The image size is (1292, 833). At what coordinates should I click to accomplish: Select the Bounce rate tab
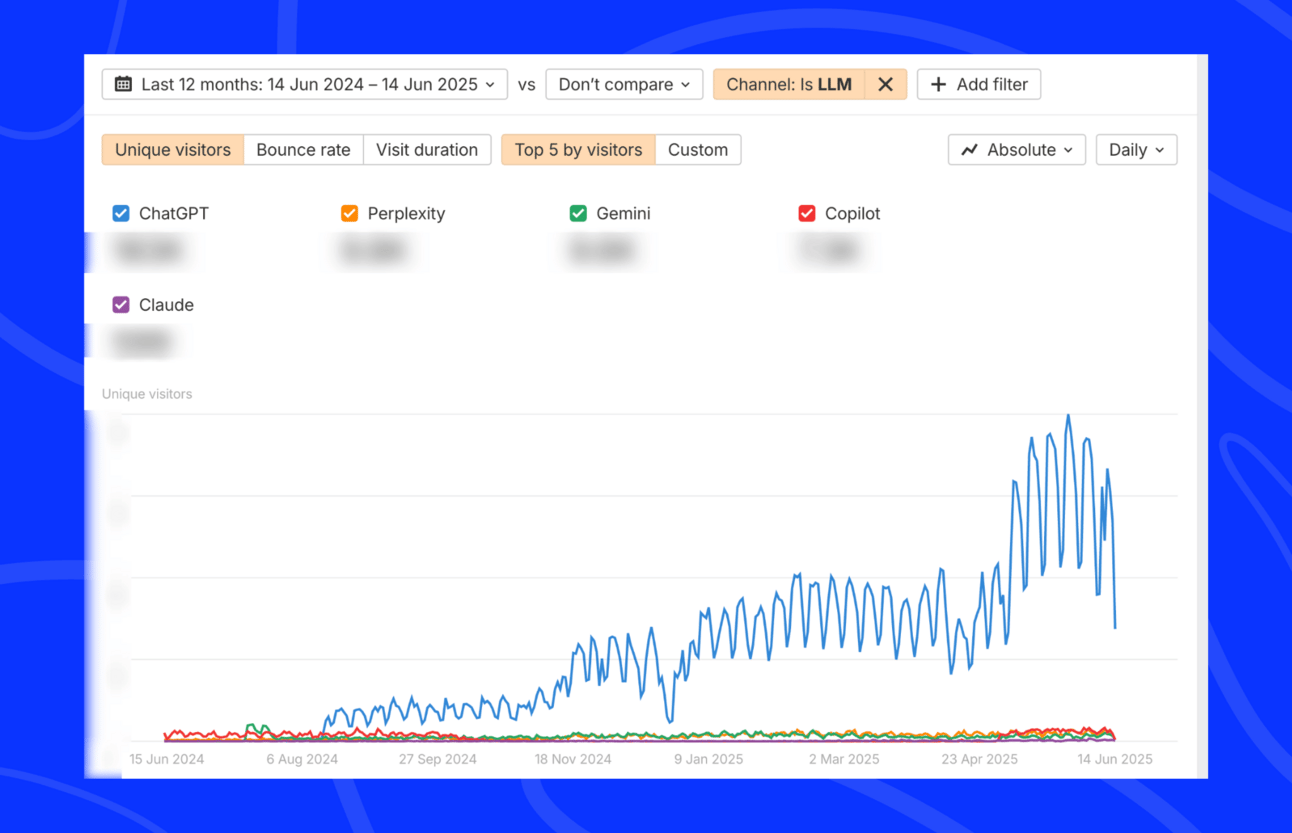tap(303, 150)
